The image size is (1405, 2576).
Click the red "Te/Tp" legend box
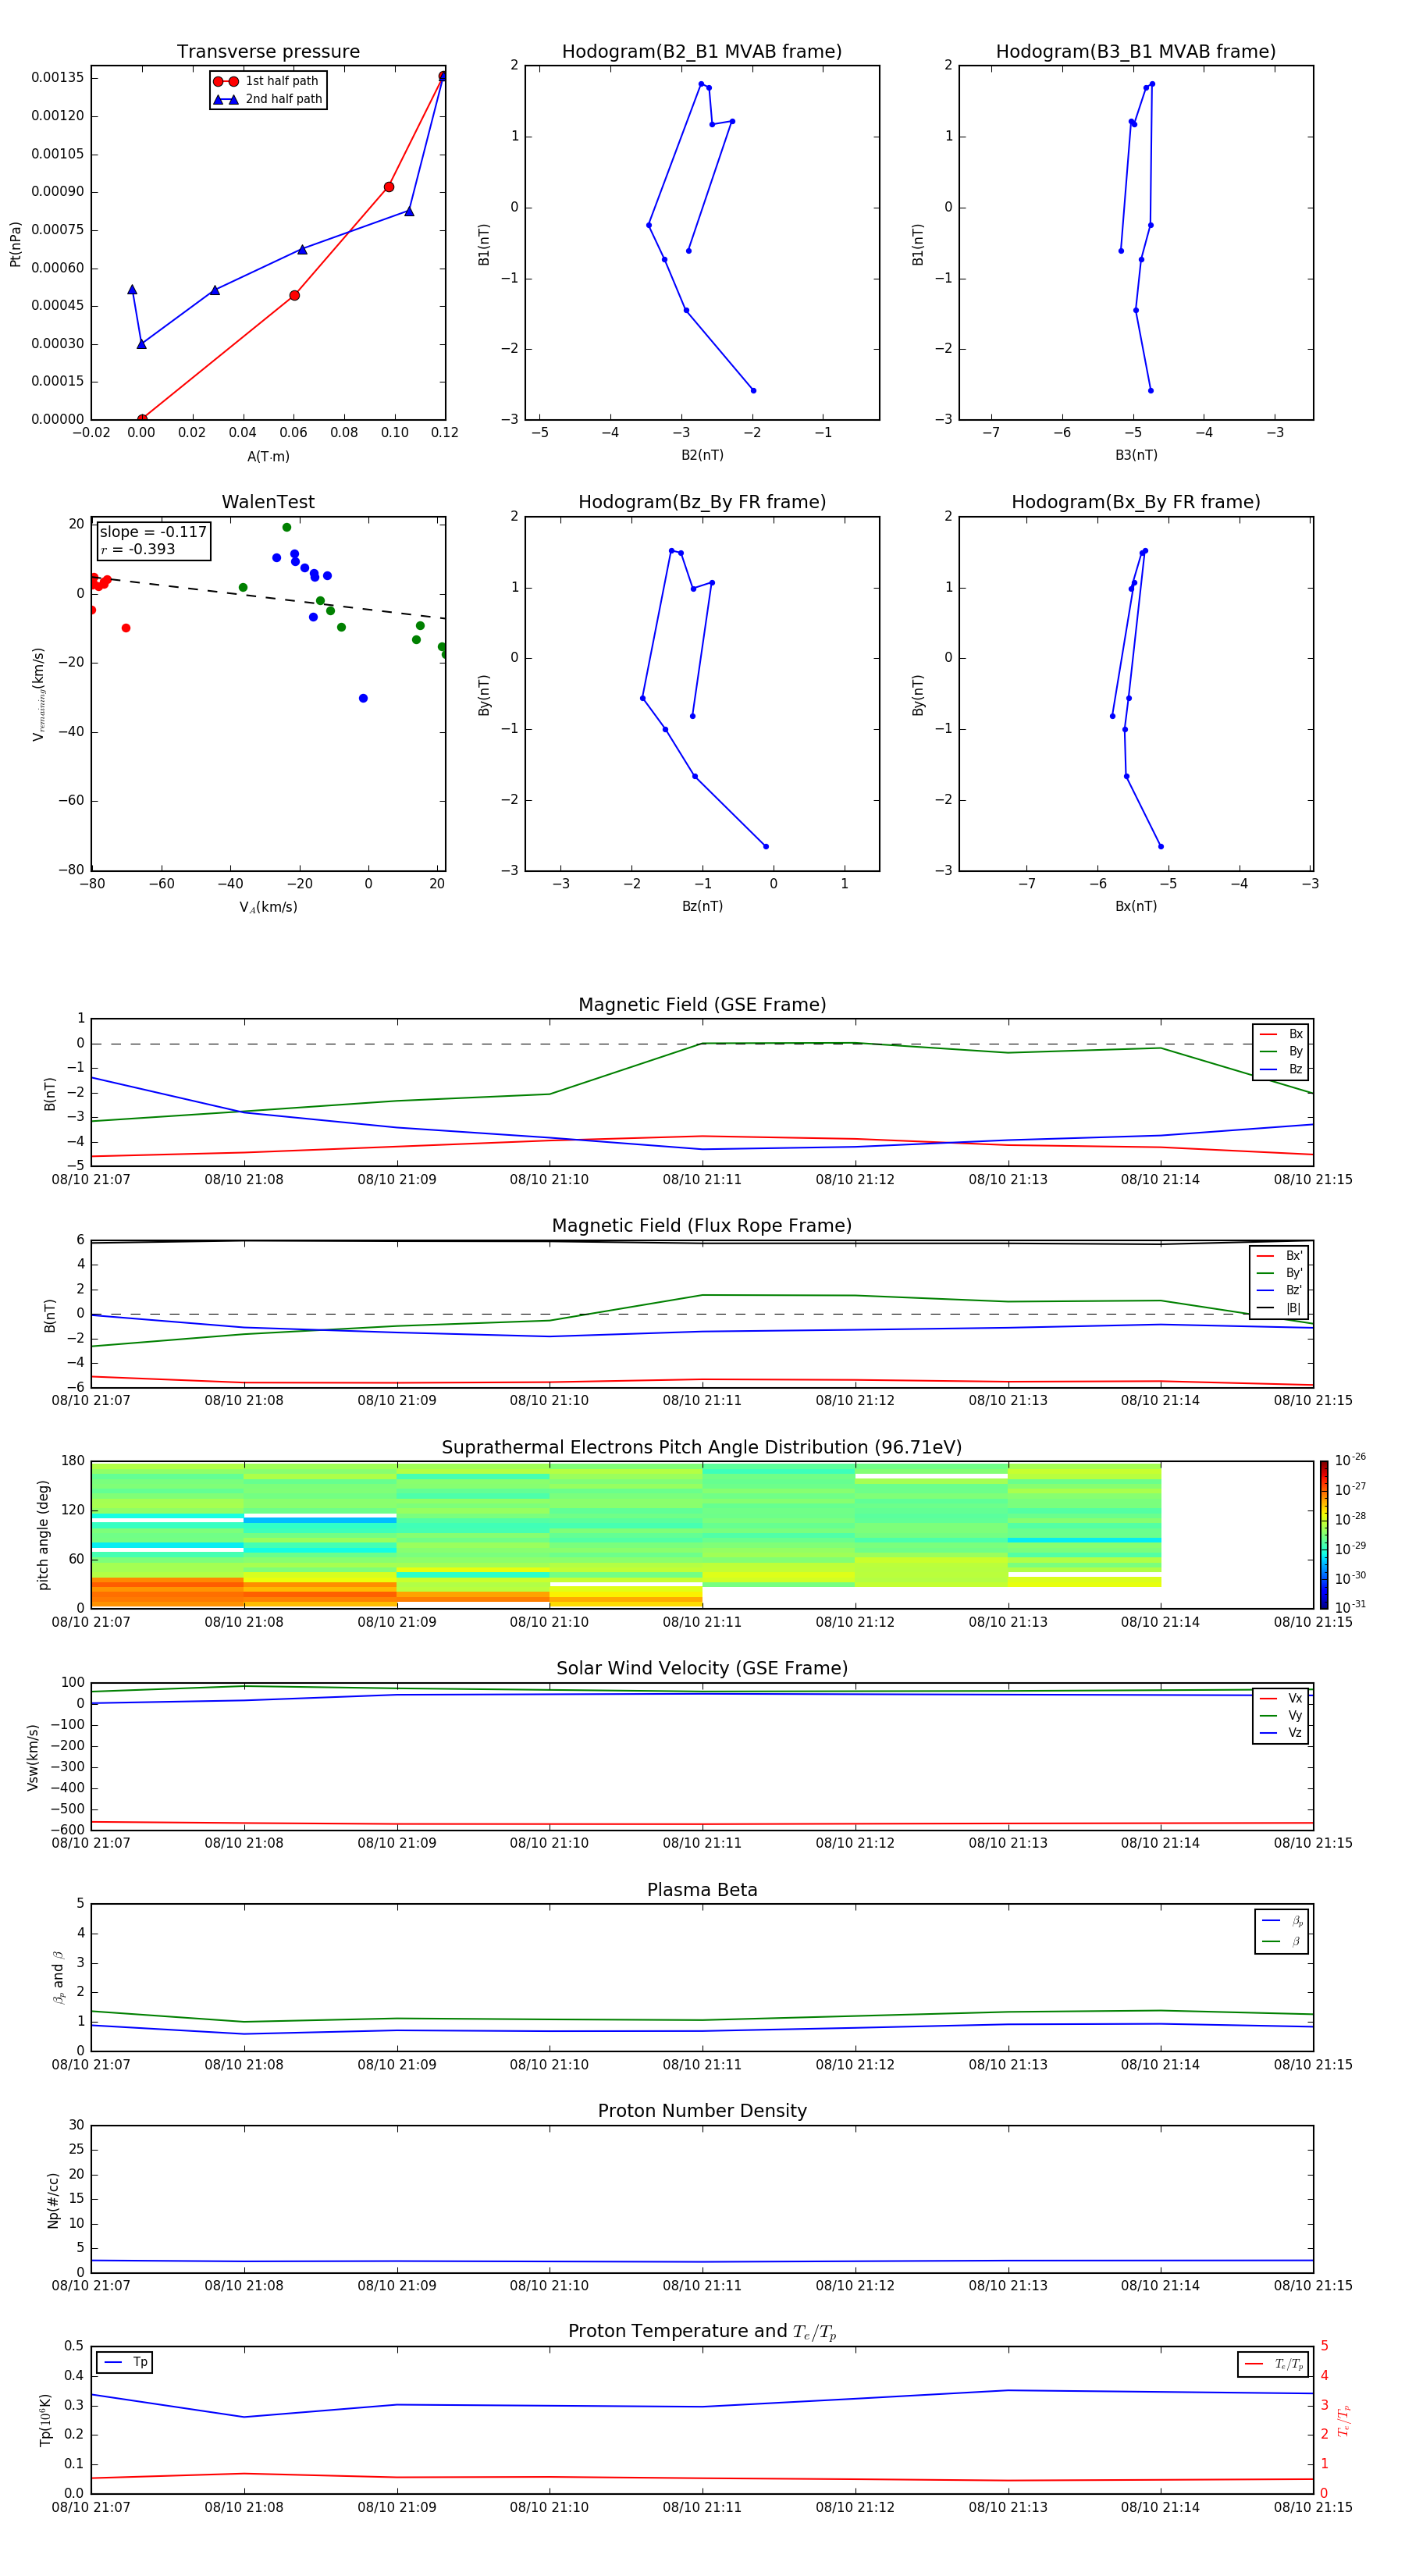1273,2364
